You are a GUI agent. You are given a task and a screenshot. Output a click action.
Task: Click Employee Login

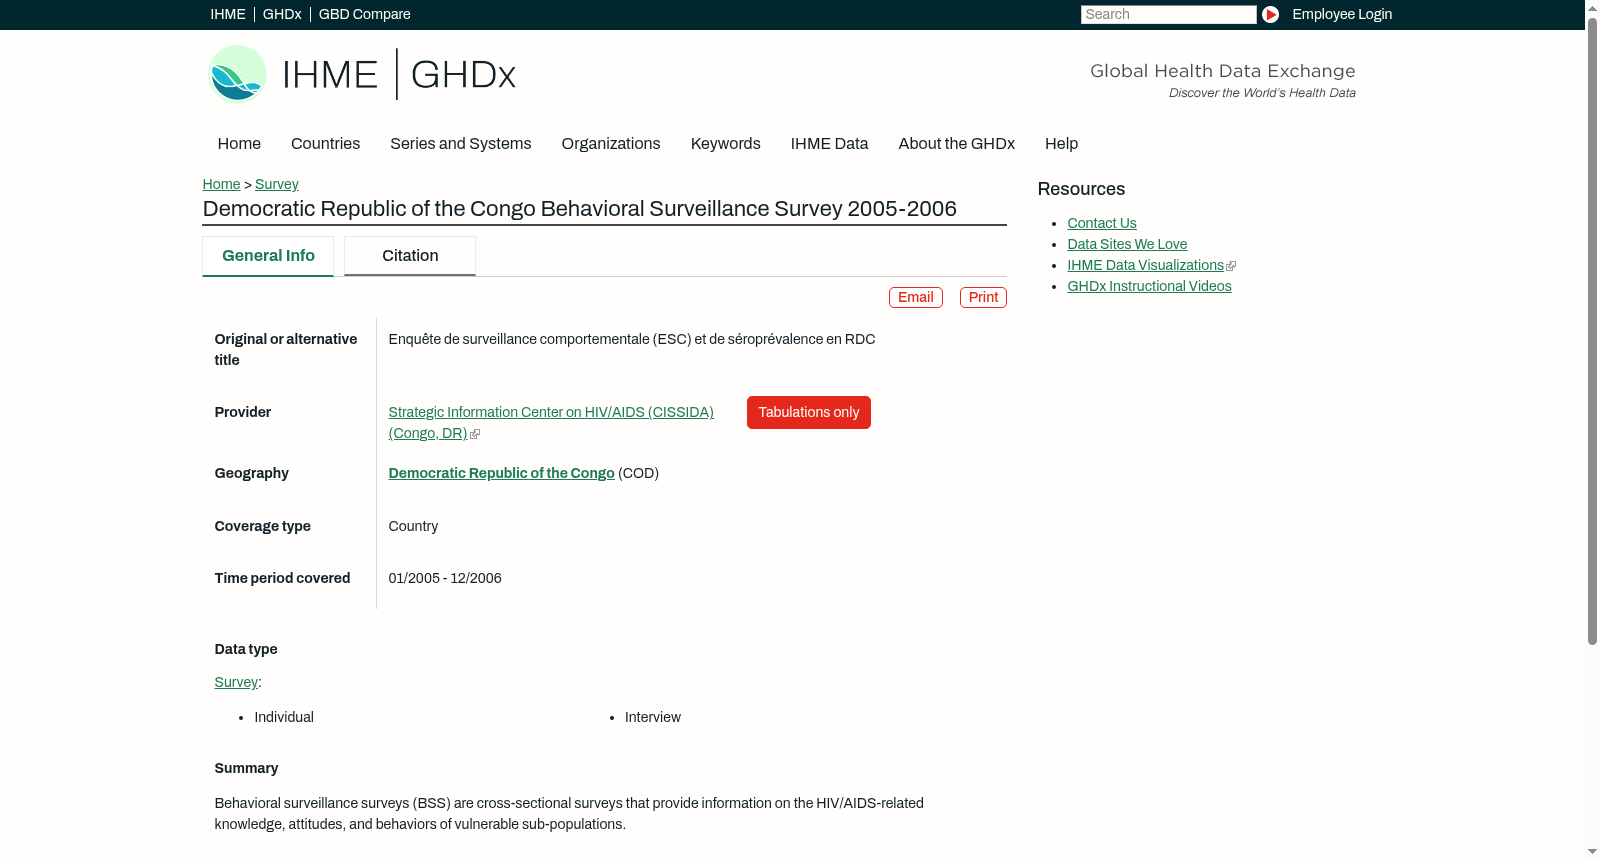tap(1342, 14)
